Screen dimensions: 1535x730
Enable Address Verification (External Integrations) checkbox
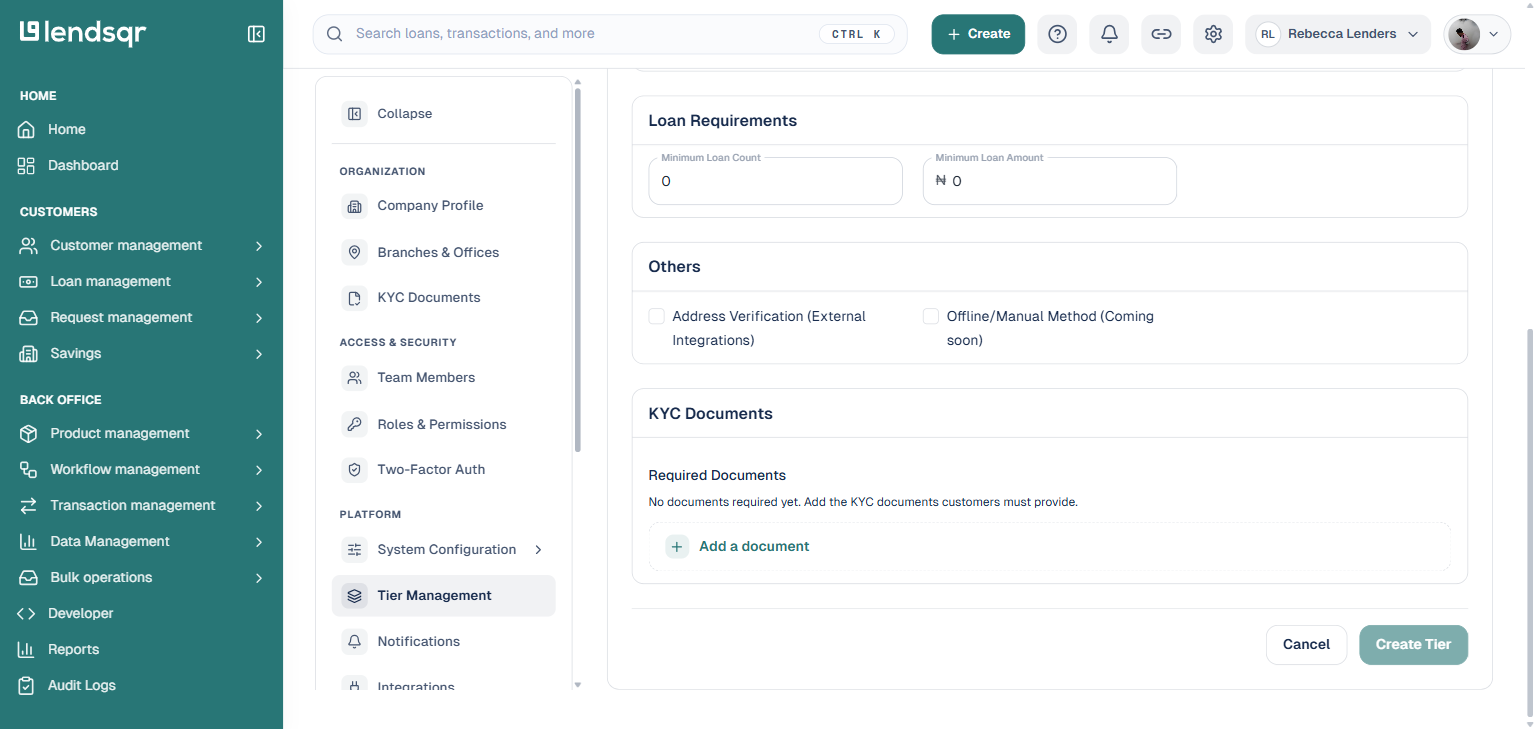[657, 317]
